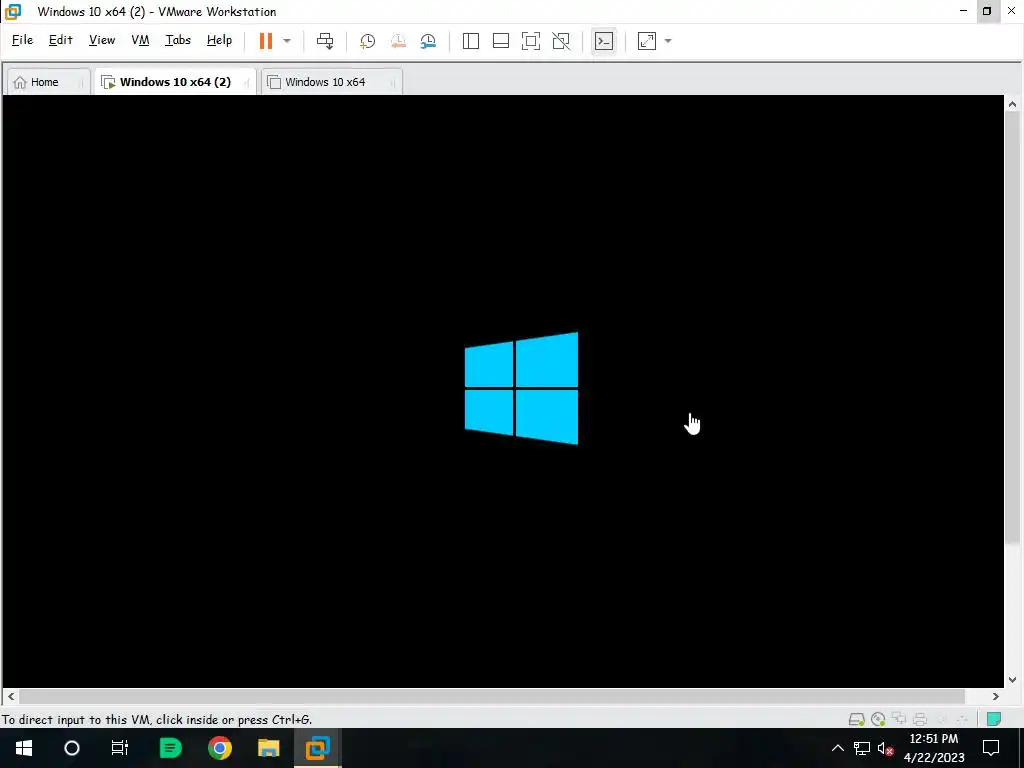Take a snapshot of this virtual machine

coord(368,41)
